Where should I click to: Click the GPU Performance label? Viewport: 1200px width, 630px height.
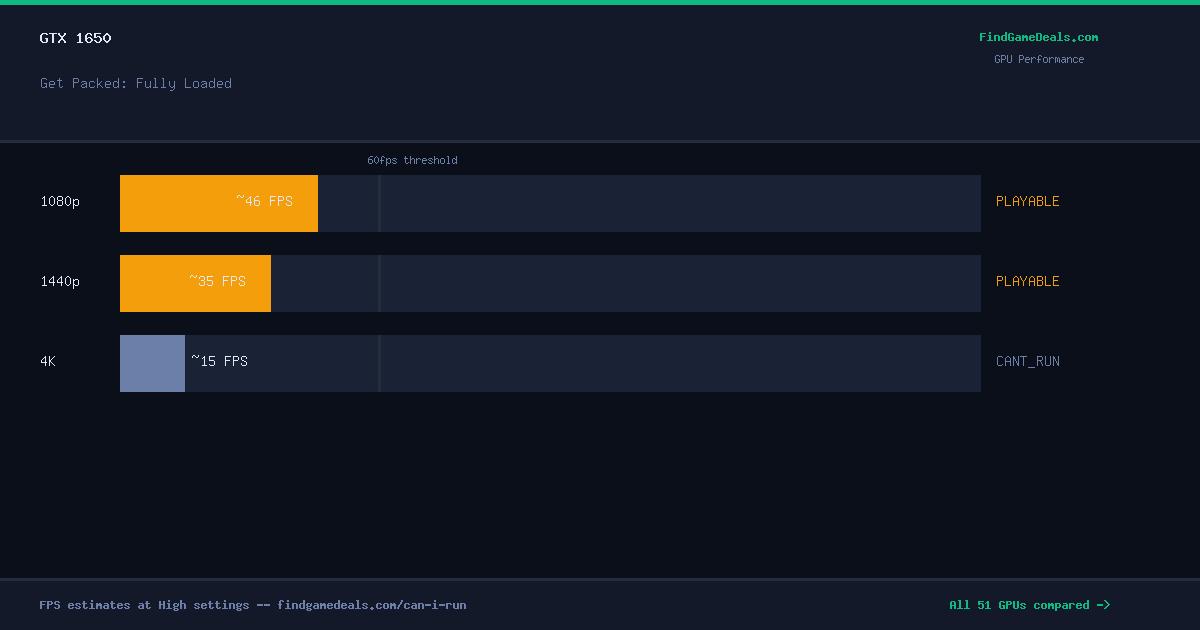1039,59
